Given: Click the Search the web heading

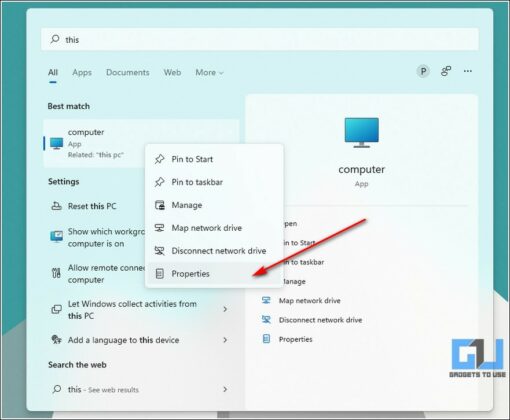Looking at the screenshot, I should pos(77,365).
